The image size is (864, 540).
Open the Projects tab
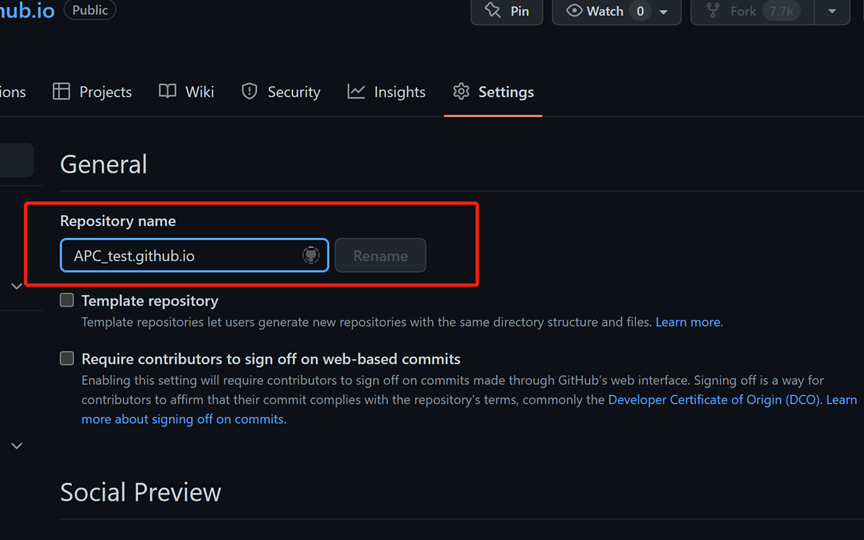92,91
